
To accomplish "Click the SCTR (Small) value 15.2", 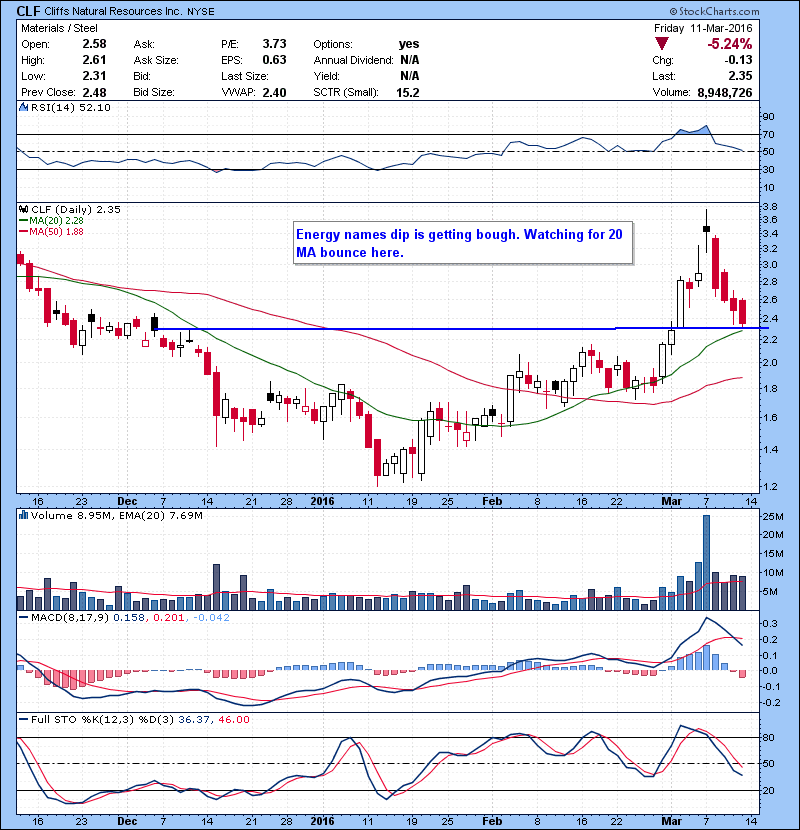I will 408,93.
